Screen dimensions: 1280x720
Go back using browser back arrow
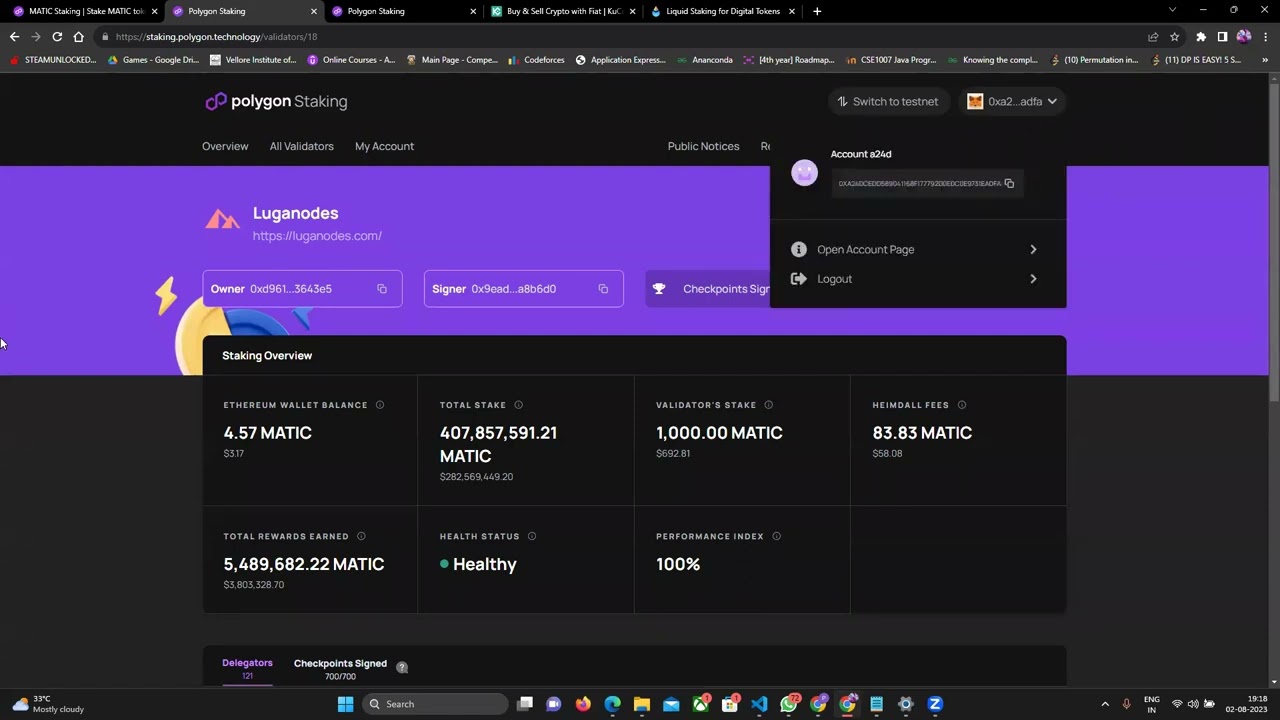pyautogui.click(x=14, y=37)
